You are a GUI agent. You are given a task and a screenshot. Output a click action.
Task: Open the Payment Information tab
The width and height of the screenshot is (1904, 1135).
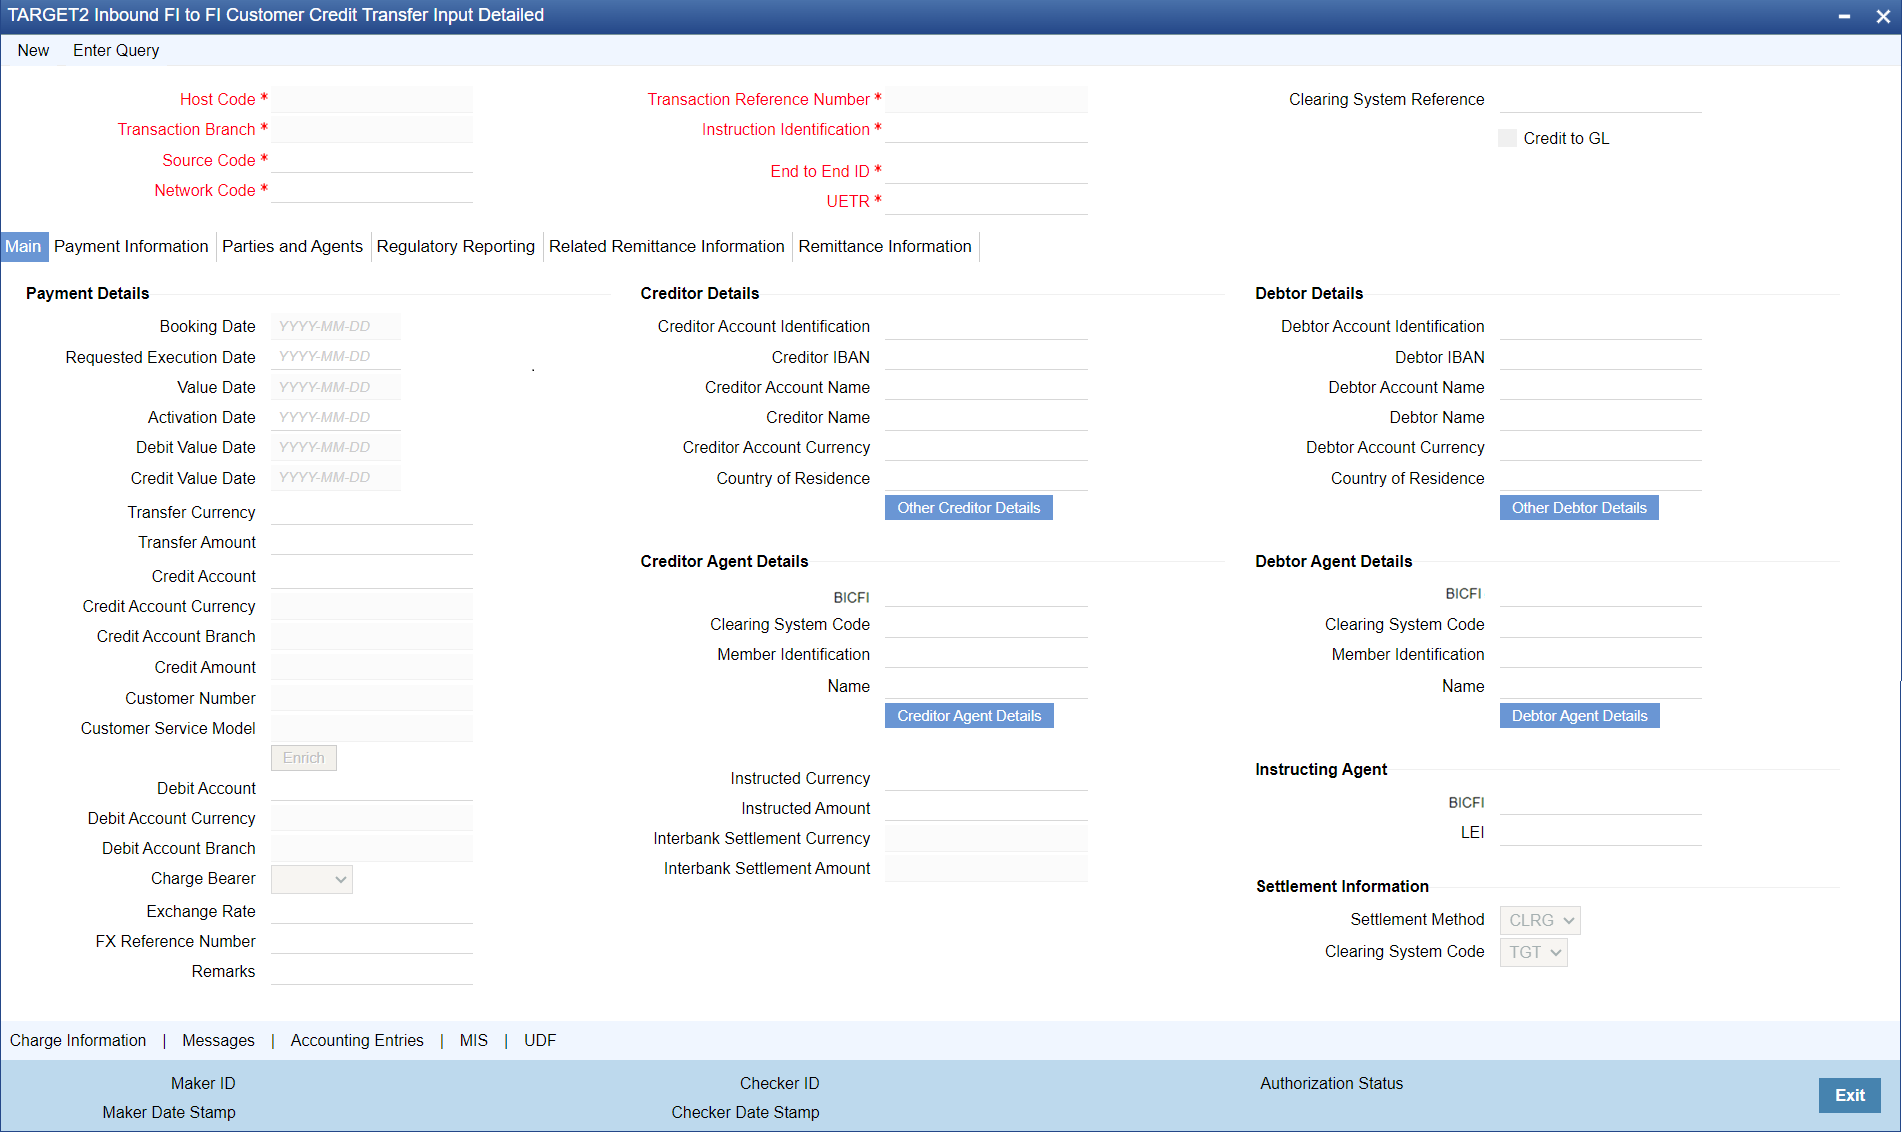[x=131, y=247]
